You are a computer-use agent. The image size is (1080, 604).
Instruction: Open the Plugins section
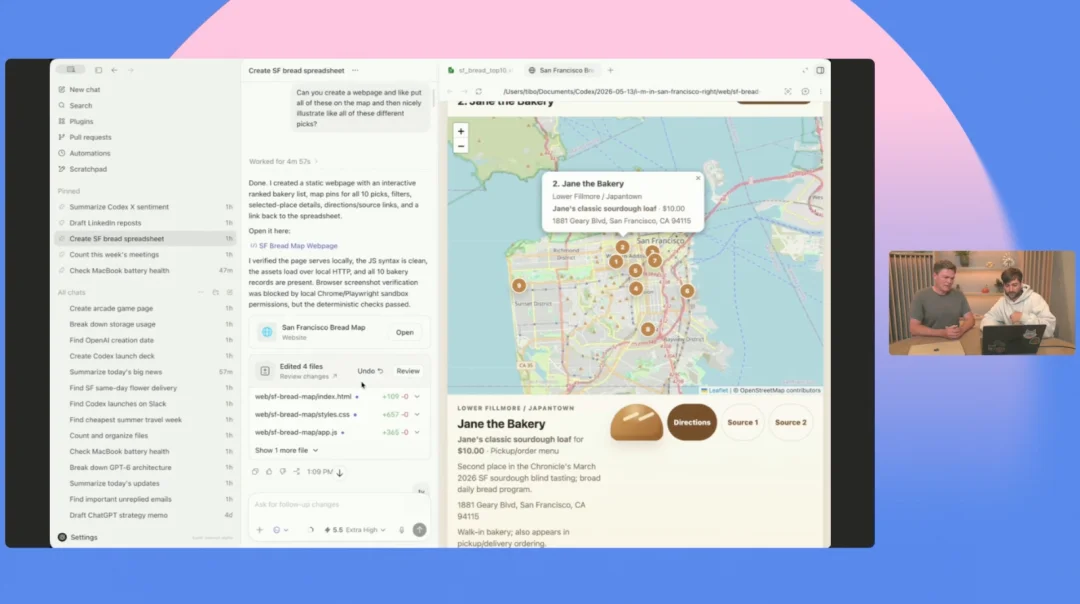click(x=75, y=121)
